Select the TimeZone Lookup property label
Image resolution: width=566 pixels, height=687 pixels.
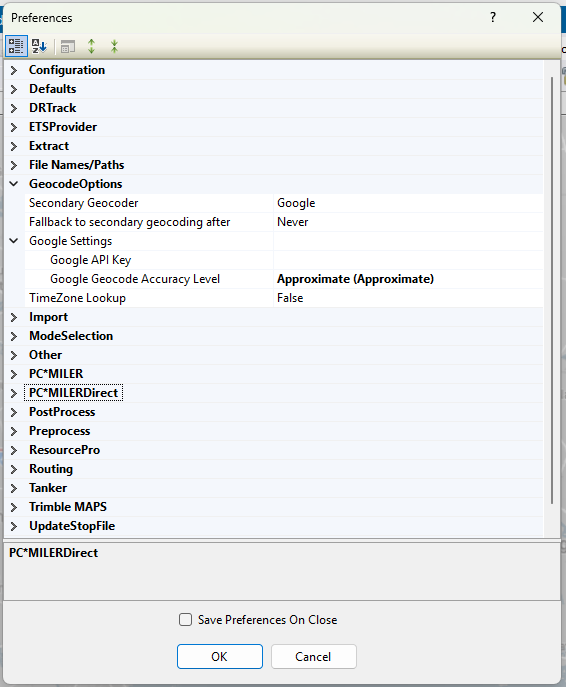(78, 298)
